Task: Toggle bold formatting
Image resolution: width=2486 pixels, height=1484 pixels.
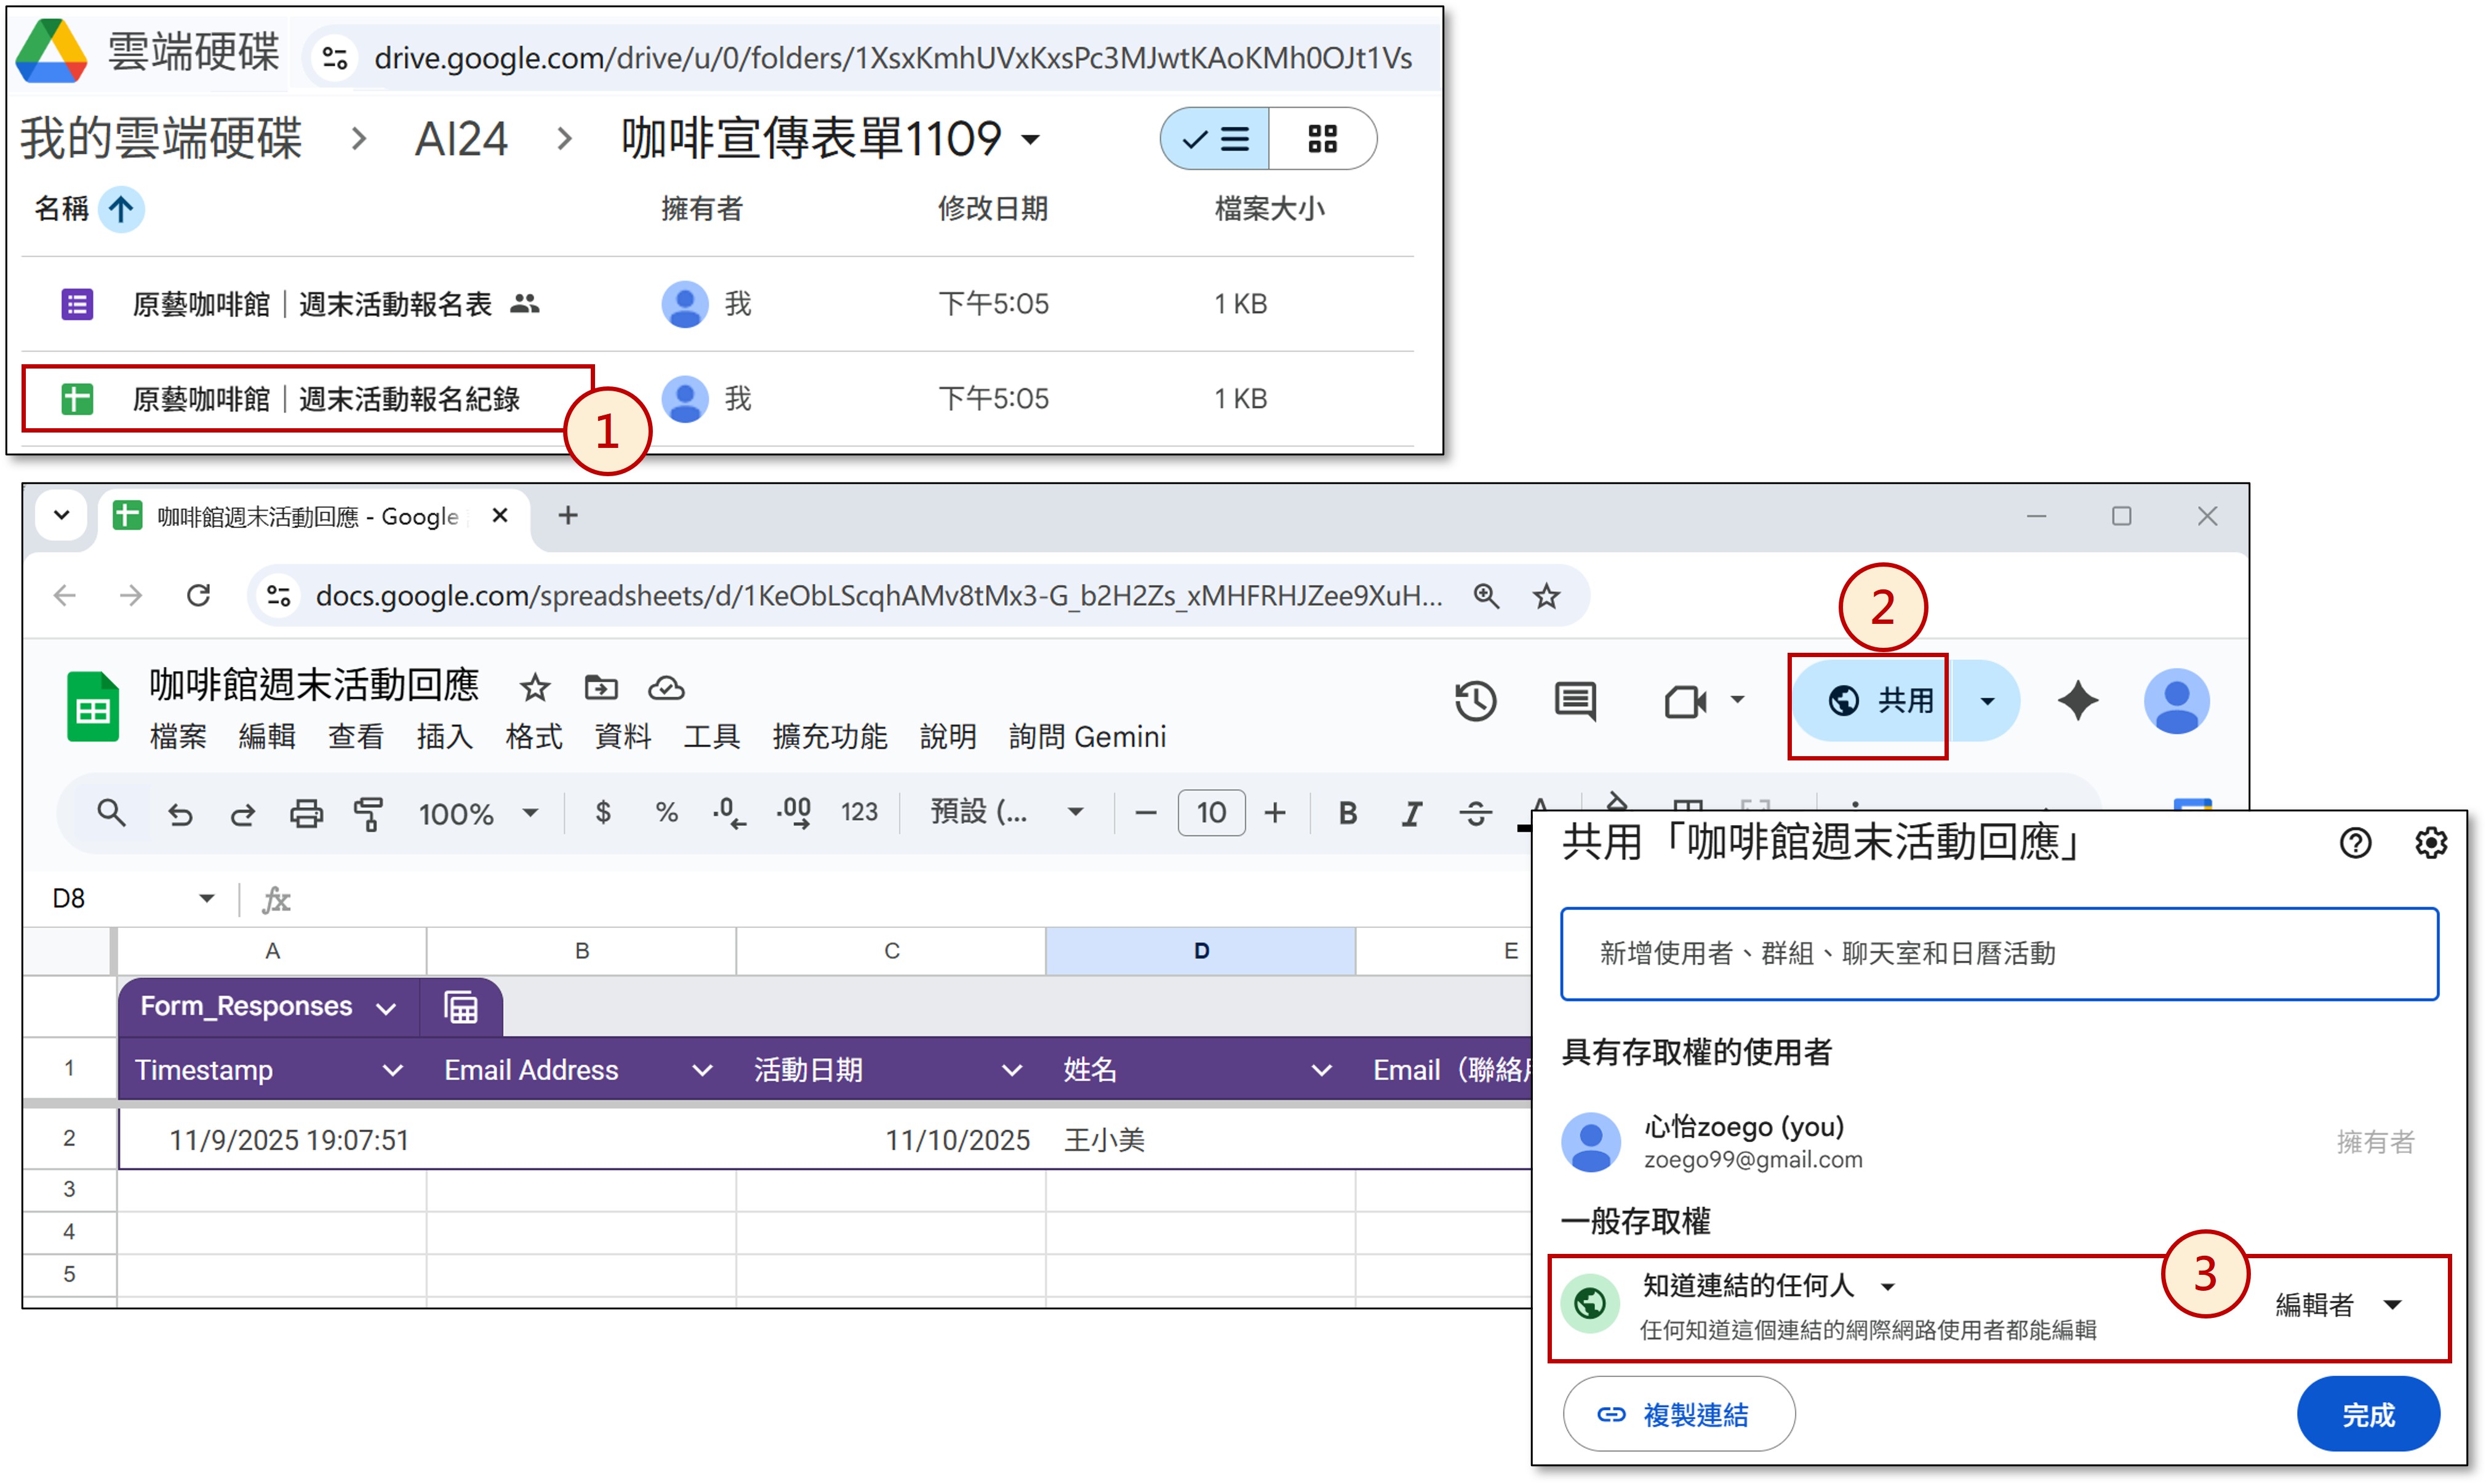Action: [x=1347, y=814]
